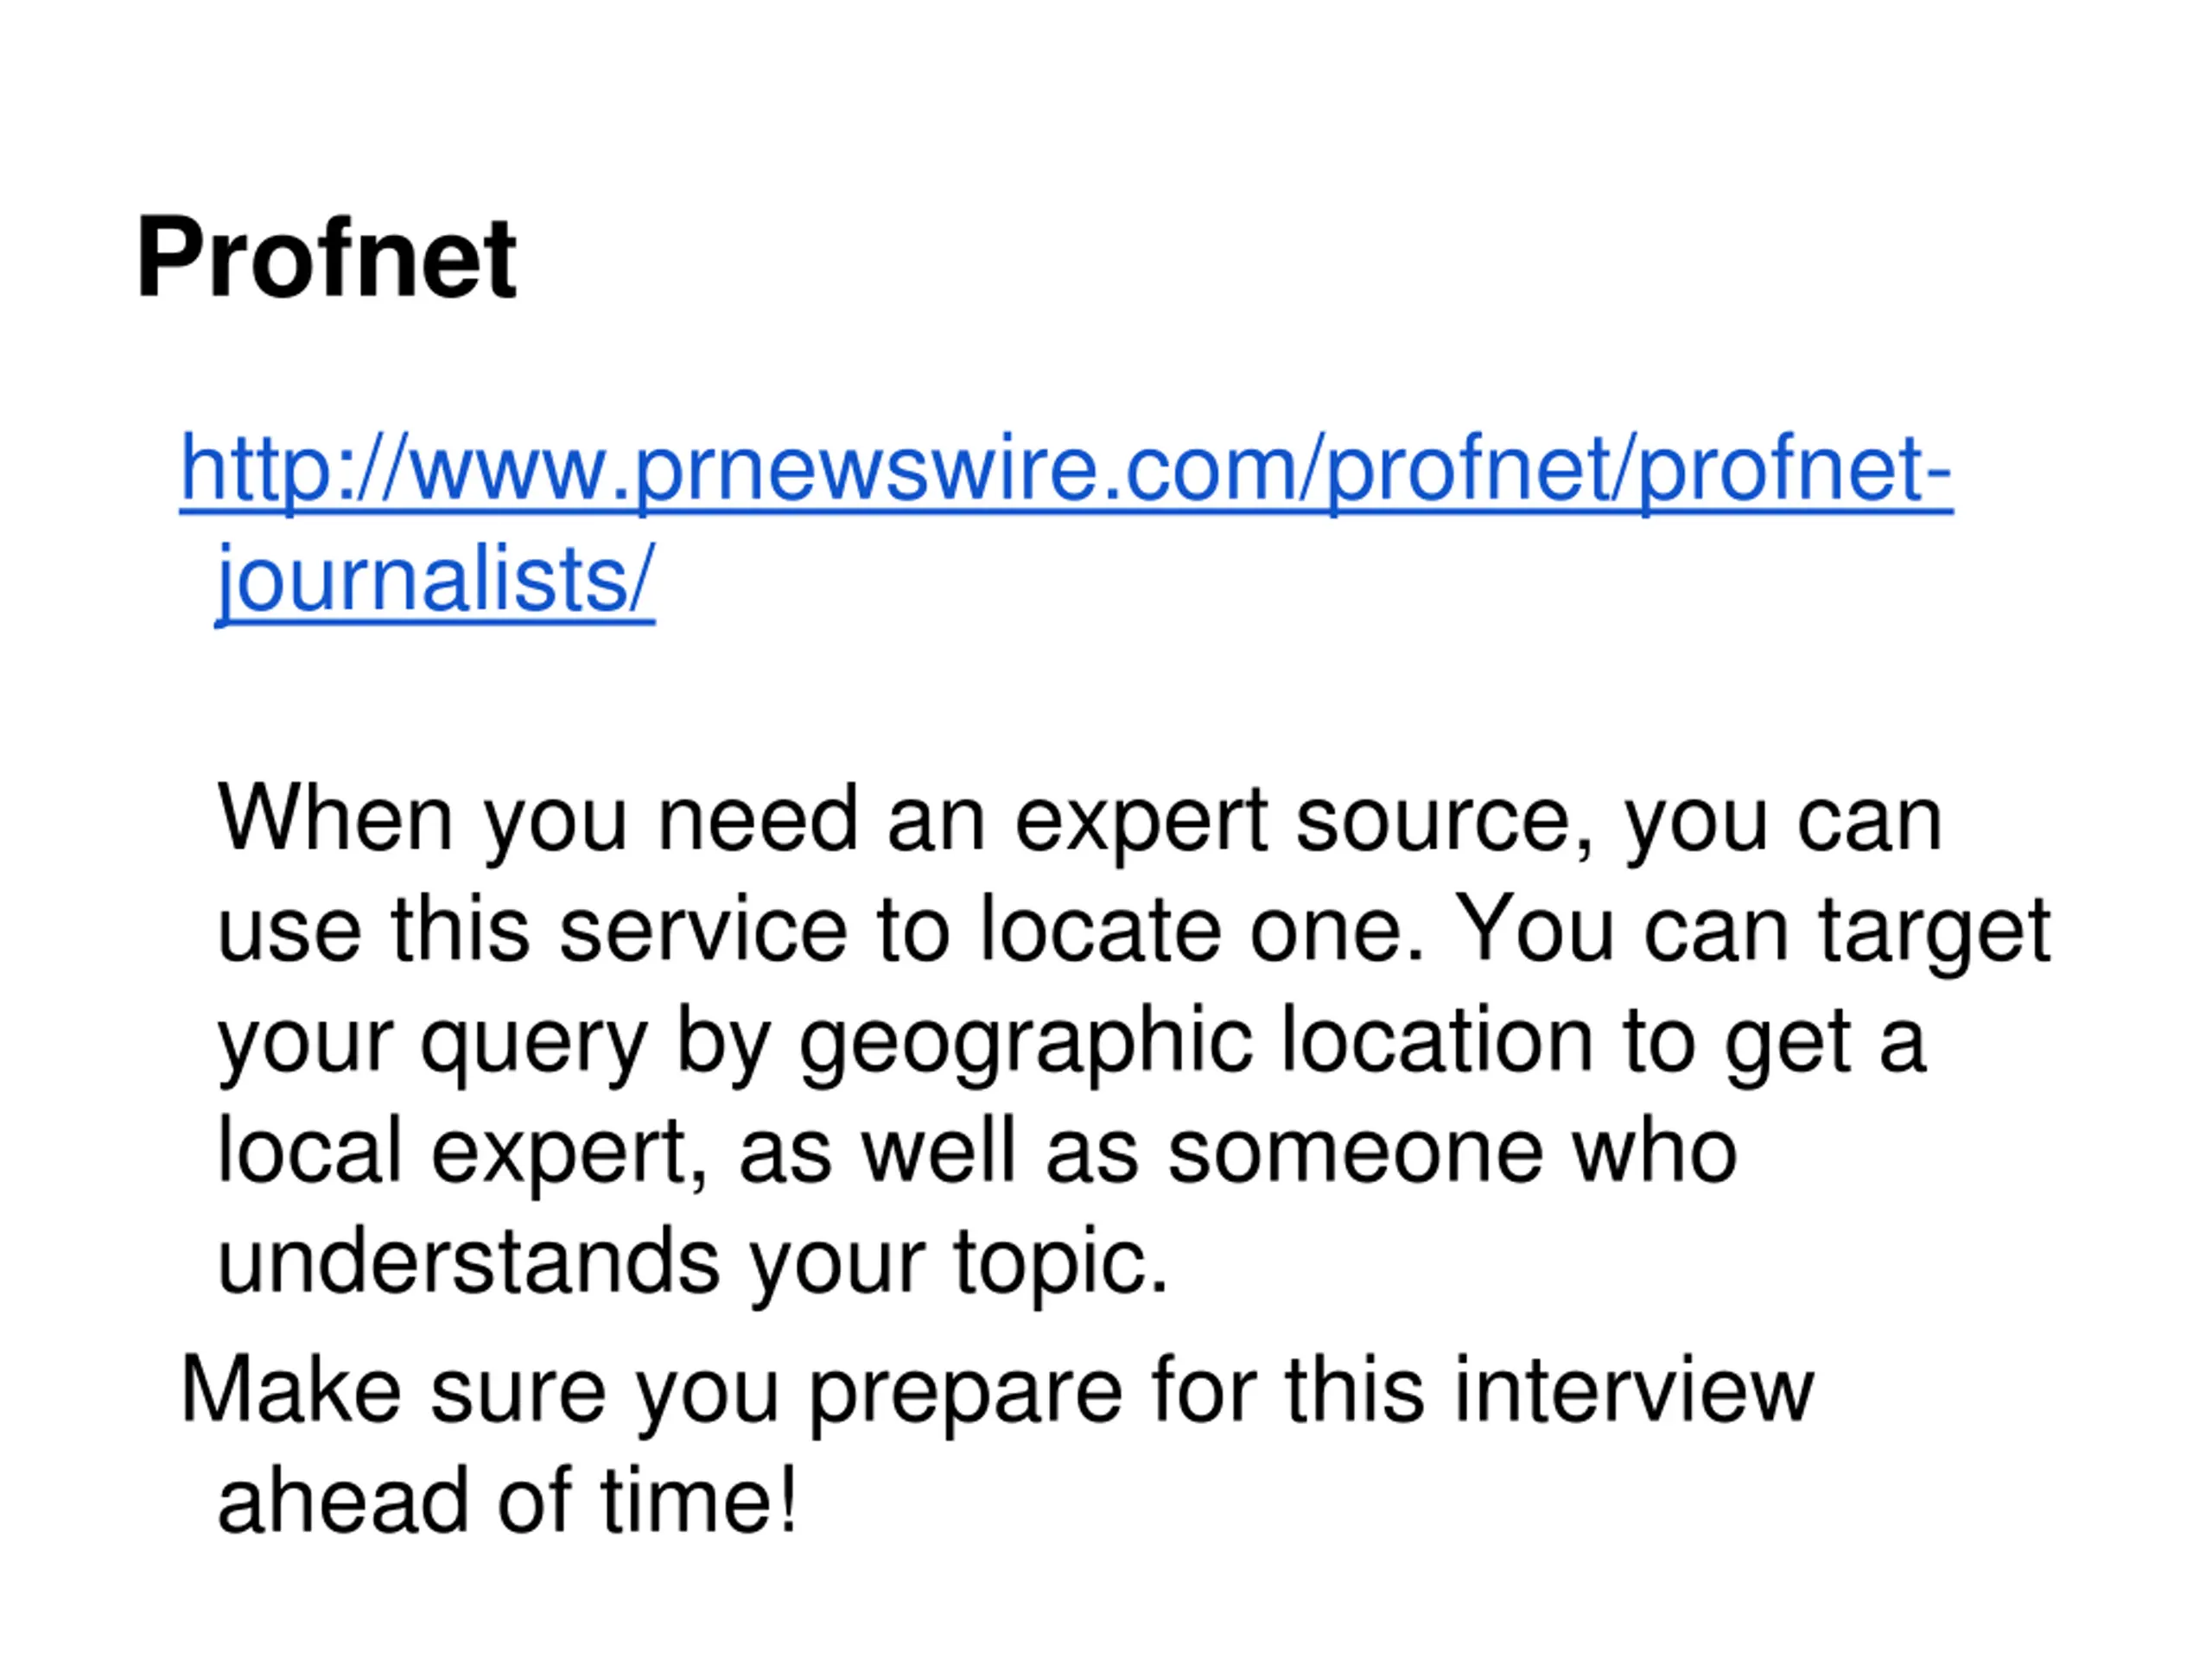Viewport: 2212px width, 1659px height.
Task: Click the word 'interview' in the last paragraph
Action: (1634, 1390)
